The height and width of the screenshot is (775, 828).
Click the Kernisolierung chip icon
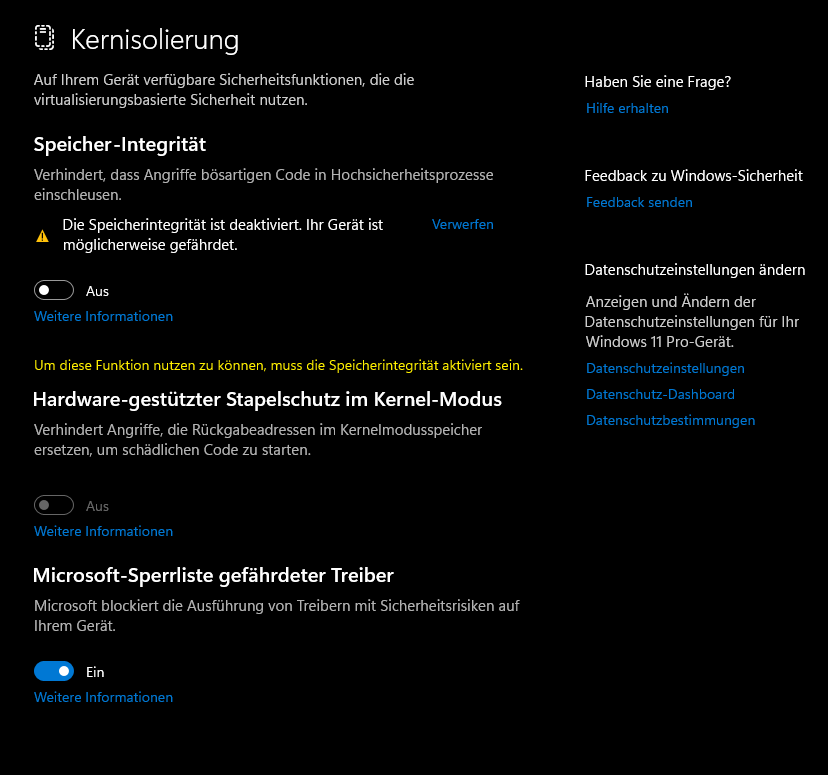(x=44, y=38)
